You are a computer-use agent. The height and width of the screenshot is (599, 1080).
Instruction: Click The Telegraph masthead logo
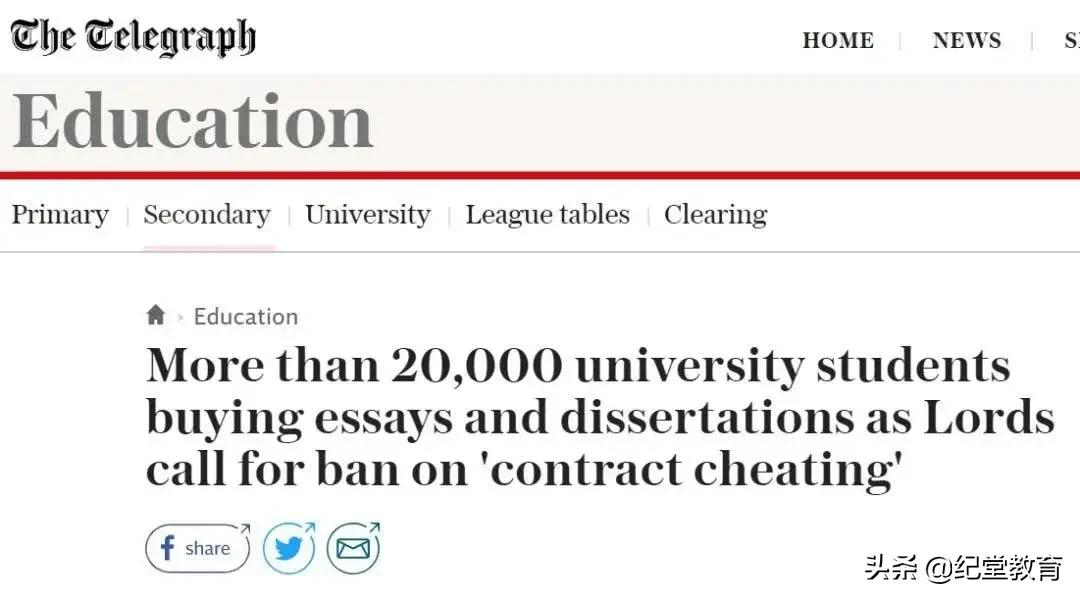(133, 38)
